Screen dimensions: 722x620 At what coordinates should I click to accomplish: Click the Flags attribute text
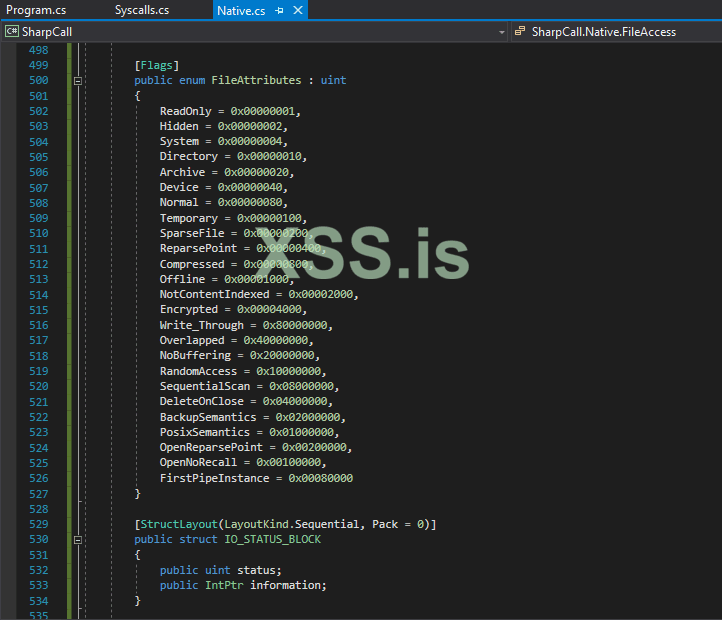point(157,65)
